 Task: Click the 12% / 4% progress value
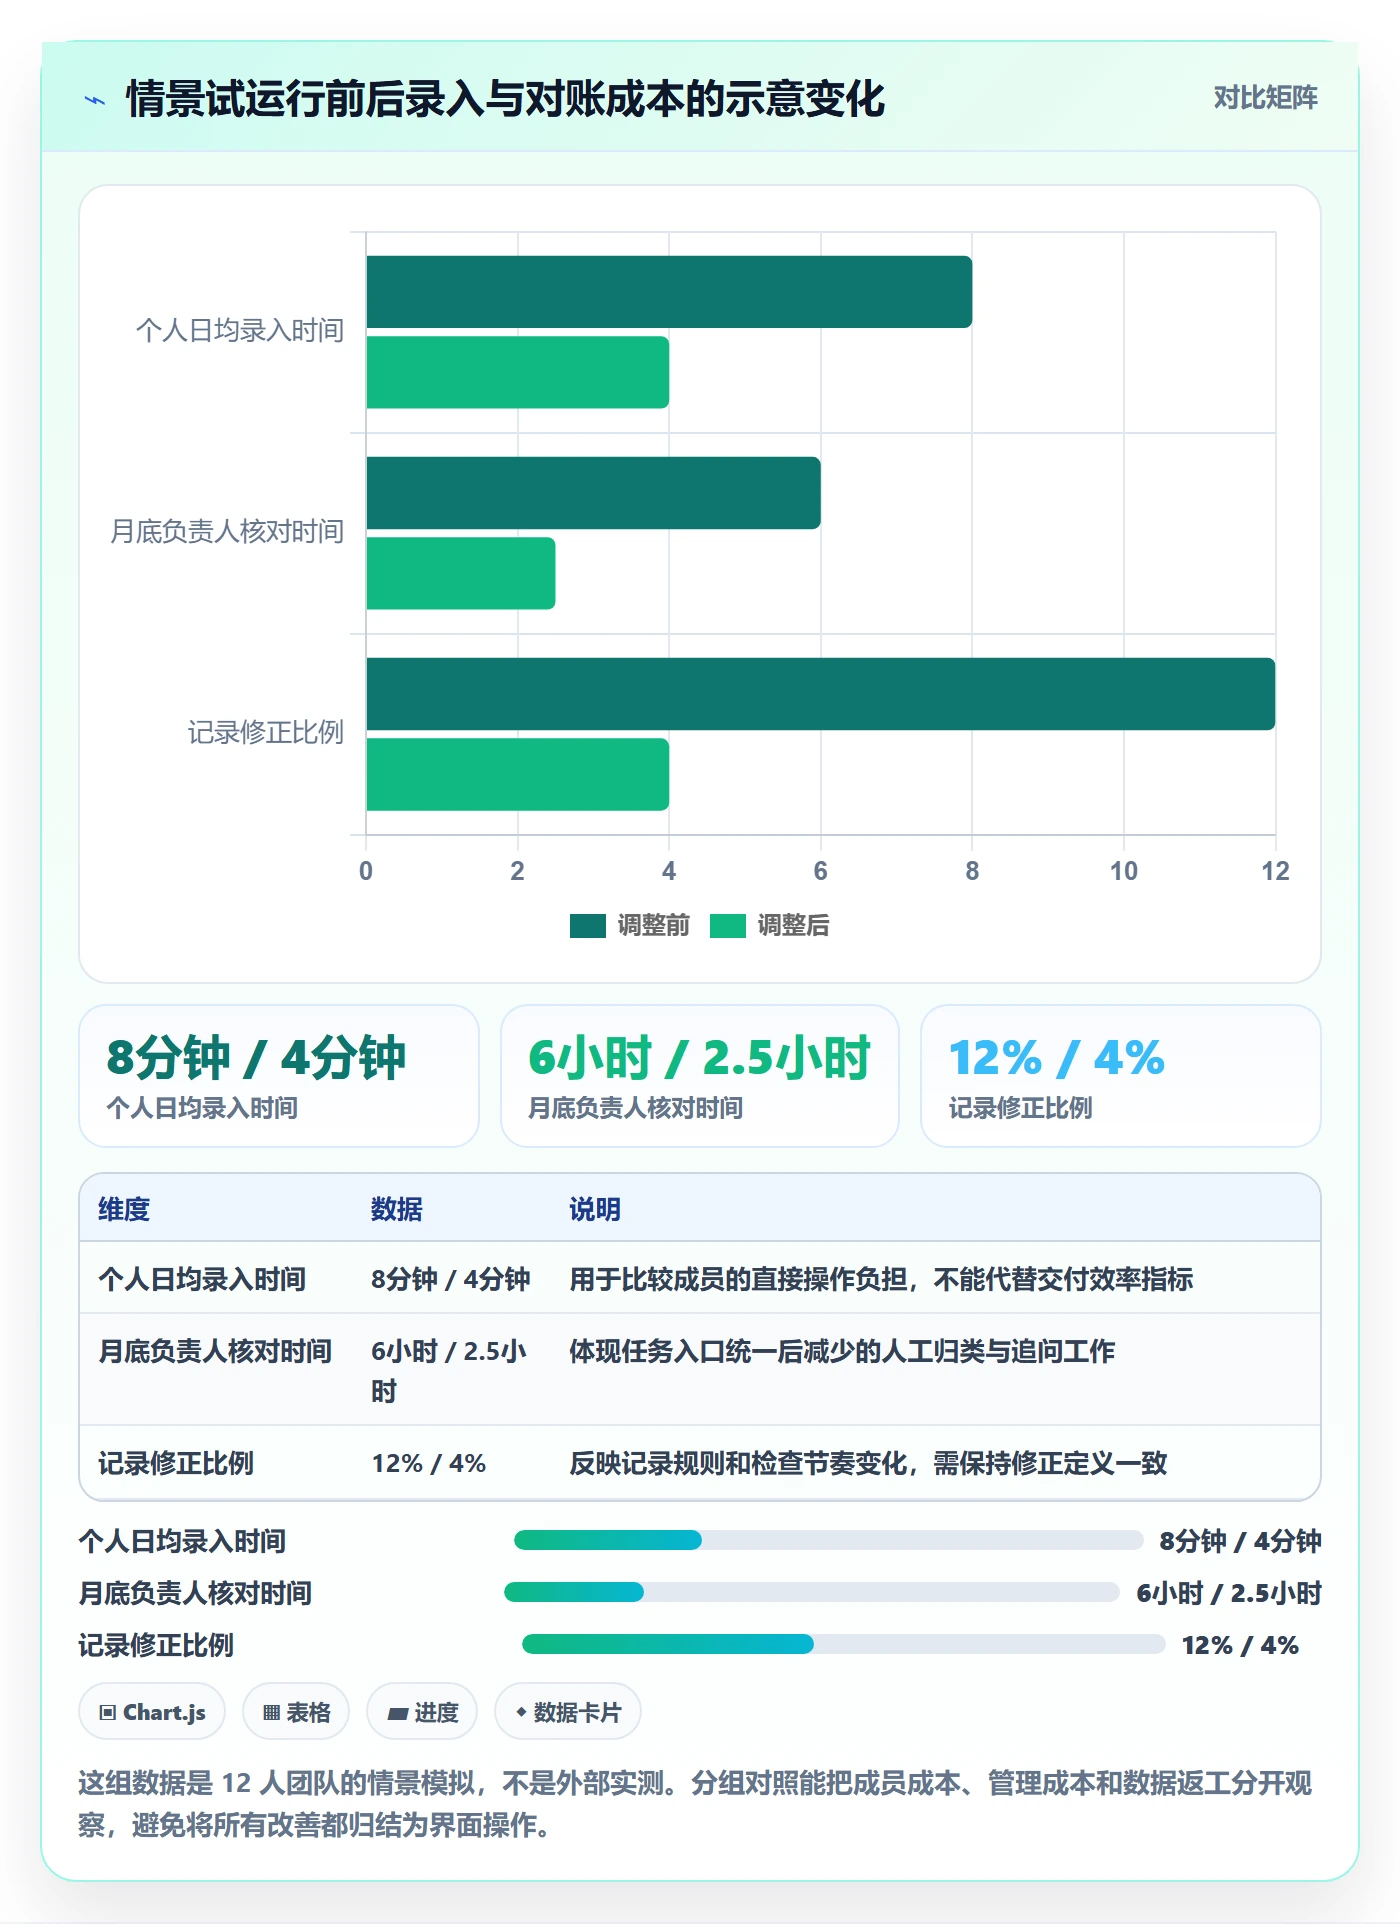[1240, 1645]
